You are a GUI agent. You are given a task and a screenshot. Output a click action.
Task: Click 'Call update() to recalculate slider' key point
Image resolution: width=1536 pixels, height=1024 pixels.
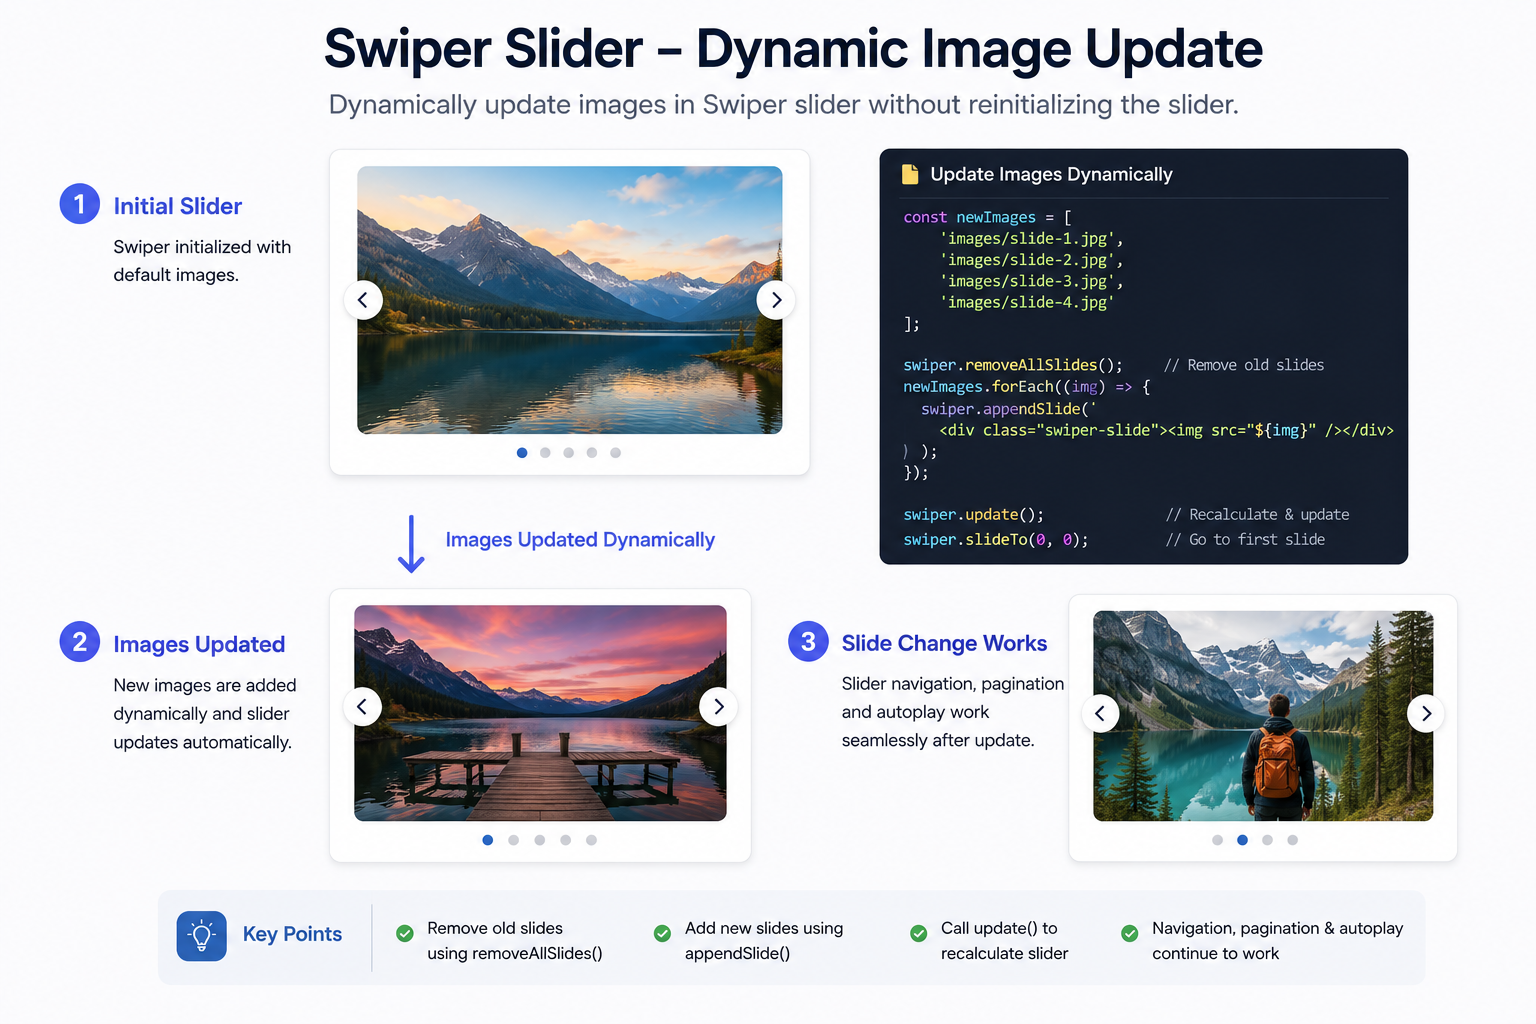tap(1004, 941)
